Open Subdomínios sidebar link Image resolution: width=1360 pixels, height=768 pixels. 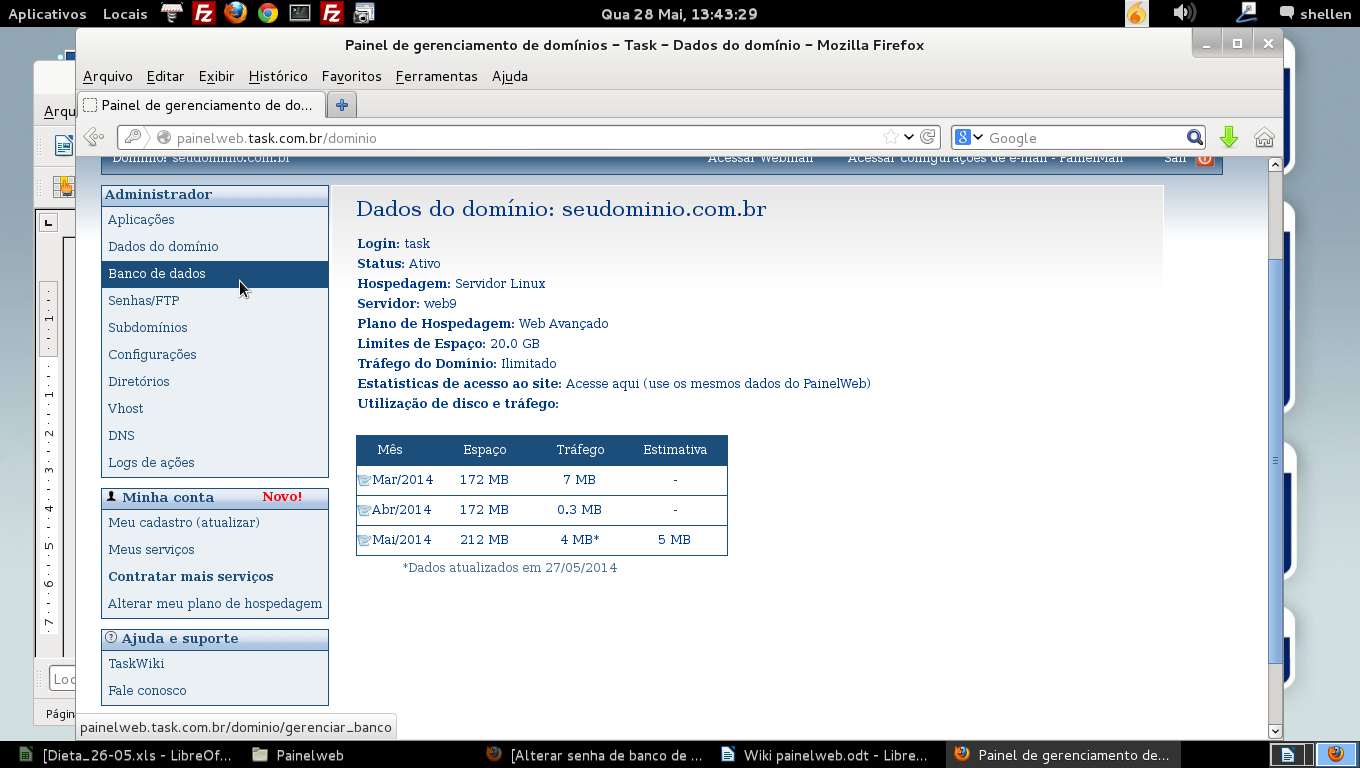148,328
